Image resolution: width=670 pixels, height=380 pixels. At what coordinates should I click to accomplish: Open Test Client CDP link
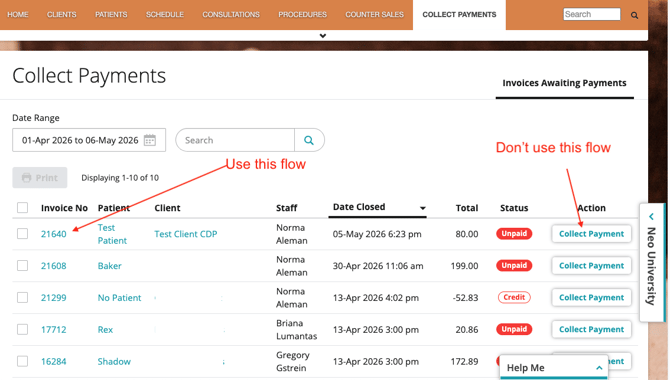(x=185, y=234)
